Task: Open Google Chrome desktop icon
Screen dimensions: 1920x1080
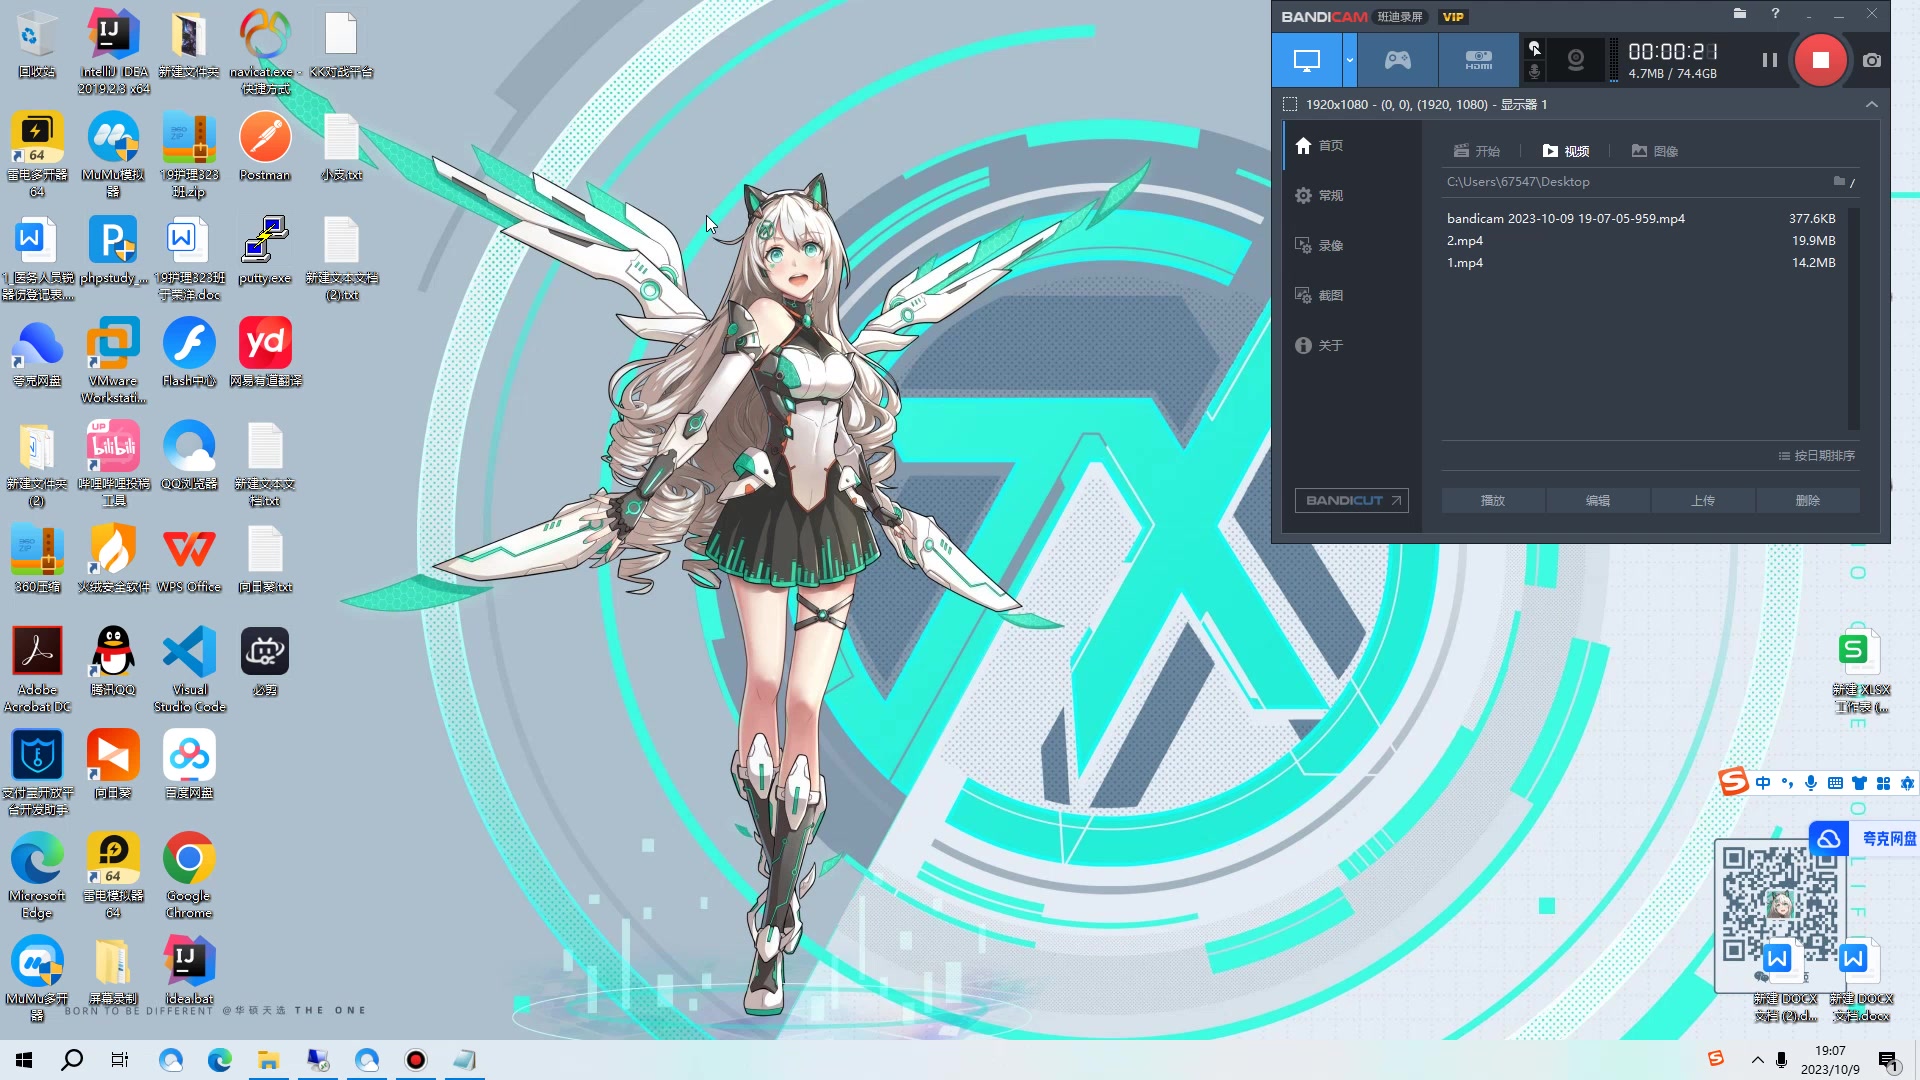Action: [189, 875]
